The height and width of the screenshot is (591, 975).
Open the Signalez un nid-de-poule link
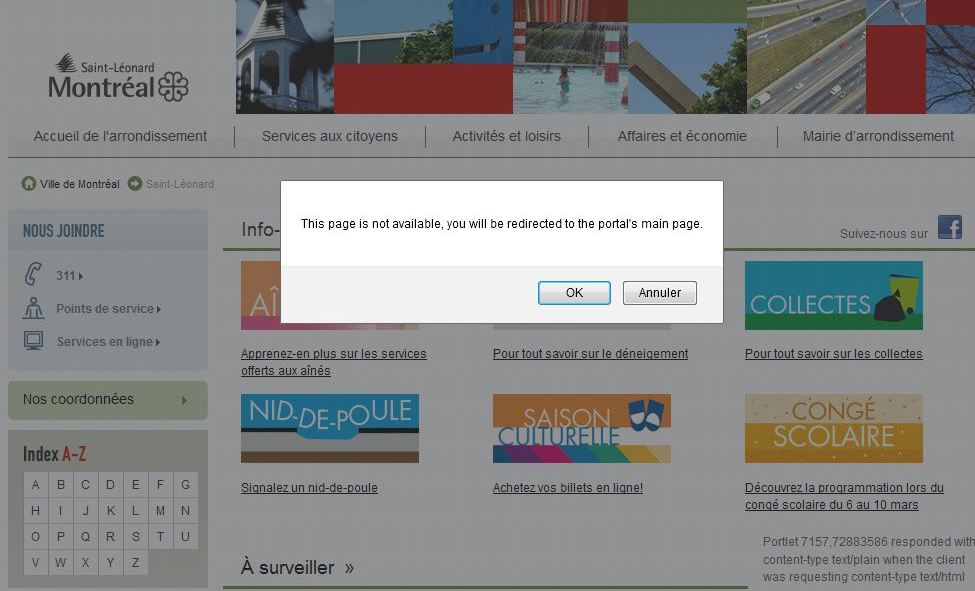click(309, 488)
